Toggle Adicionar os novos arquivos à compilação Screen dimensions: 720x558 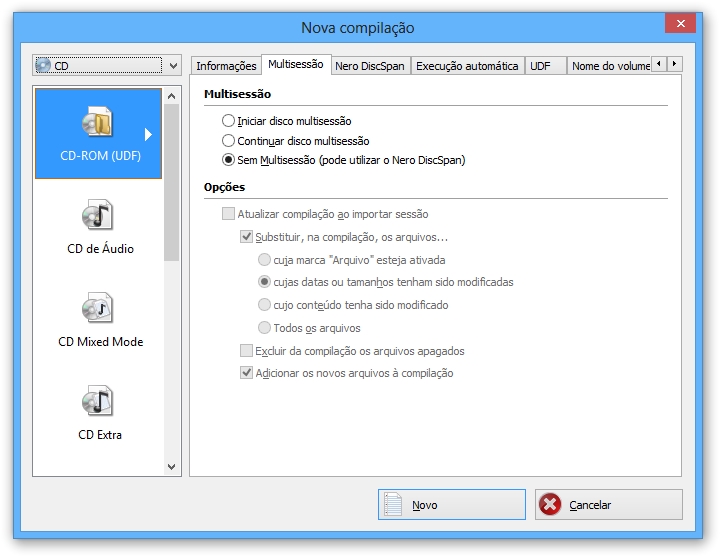coord(247,372)
